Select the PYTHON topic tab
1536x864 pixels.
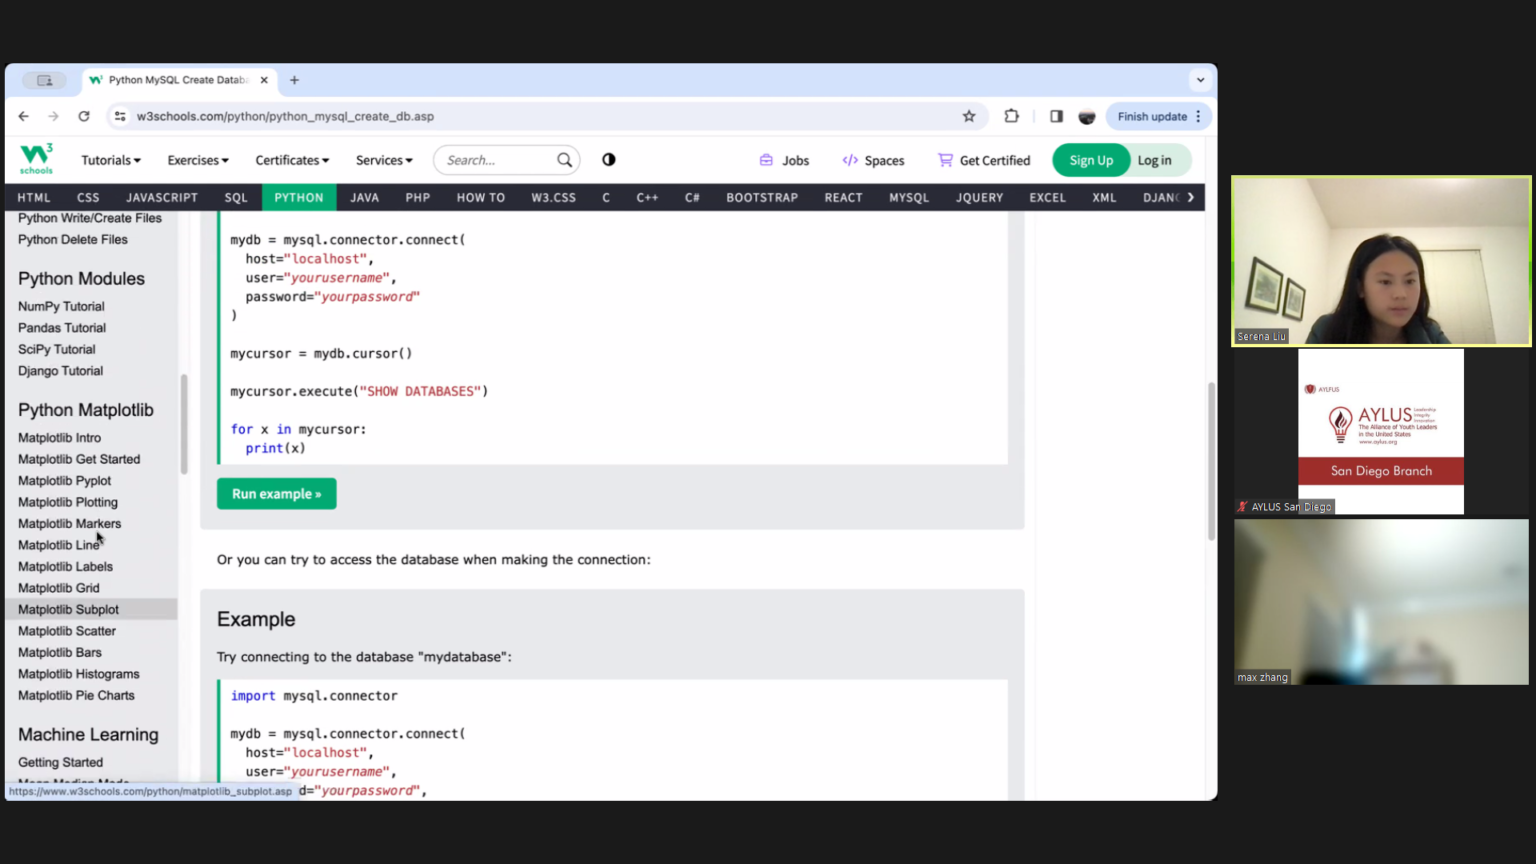pos(299,197)
